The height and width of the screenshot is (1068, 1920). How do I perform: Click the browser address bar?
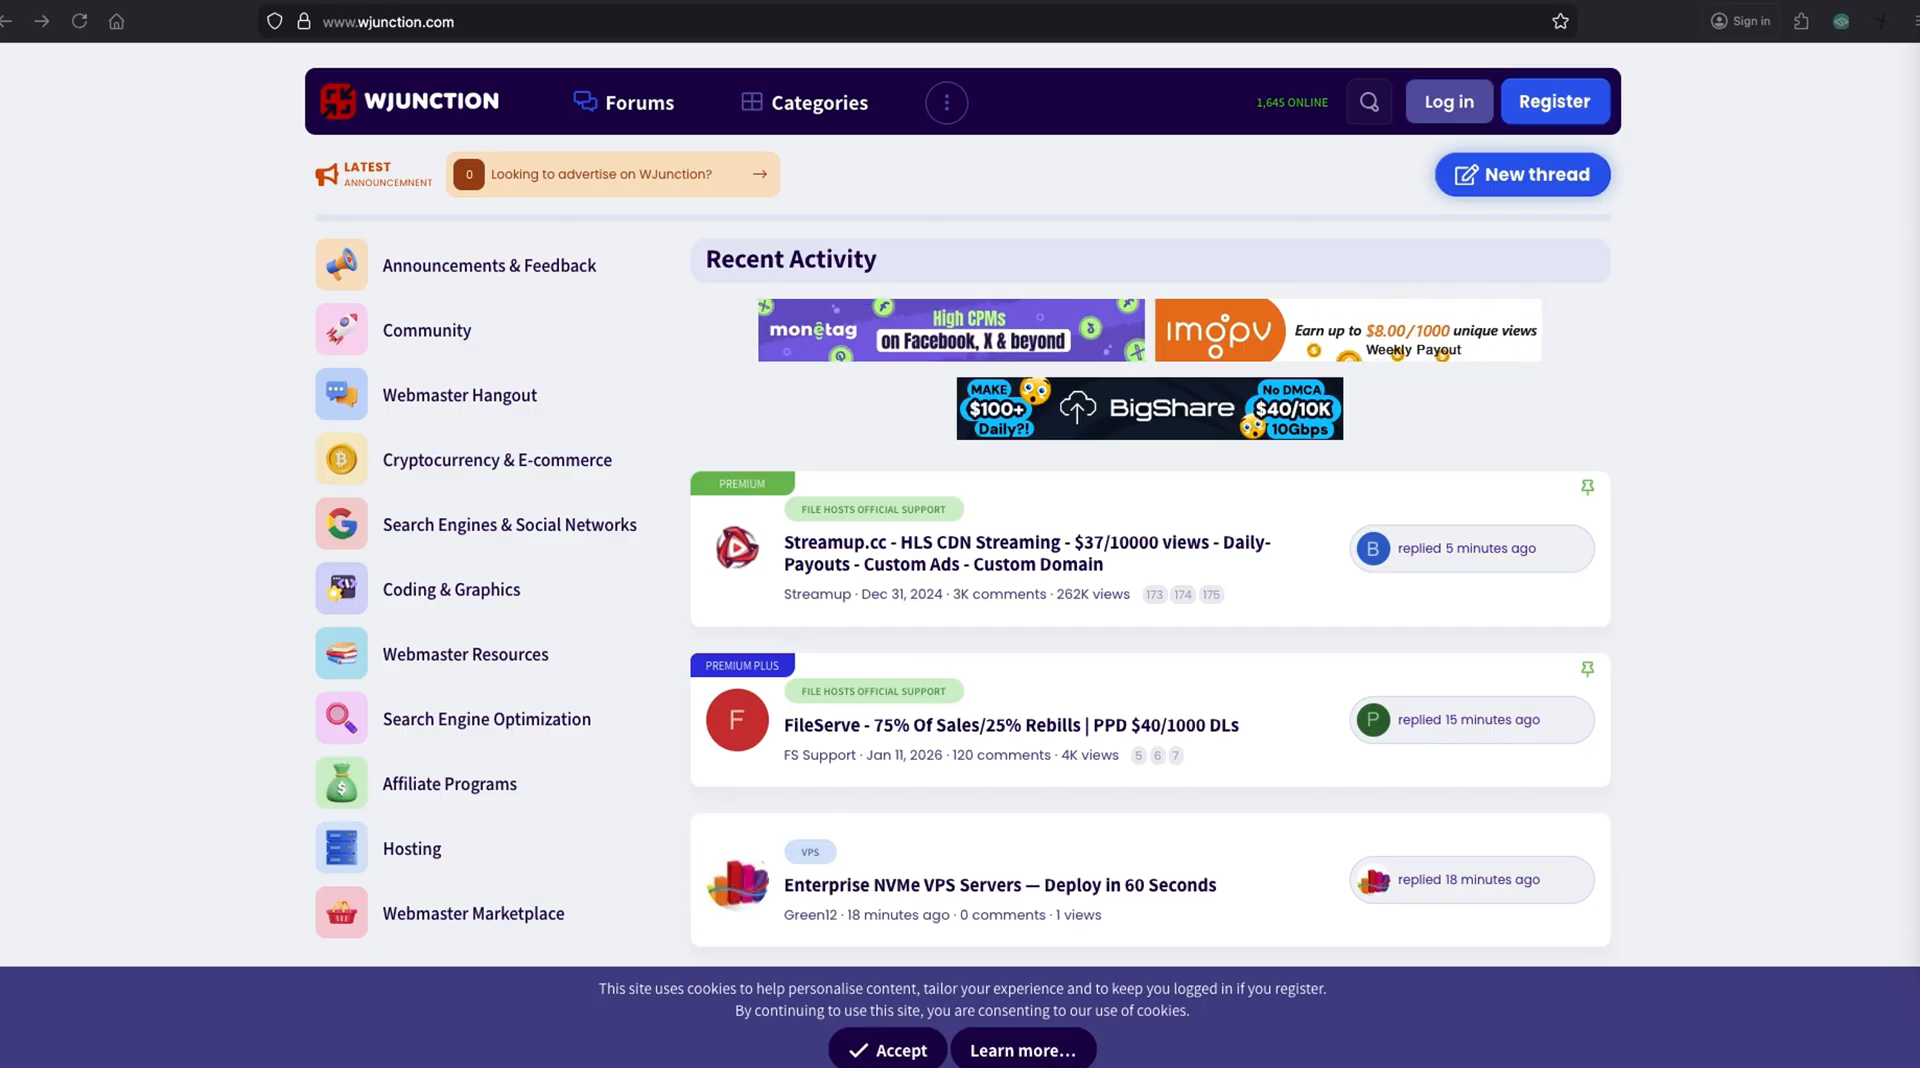click(x=920, y=21)
